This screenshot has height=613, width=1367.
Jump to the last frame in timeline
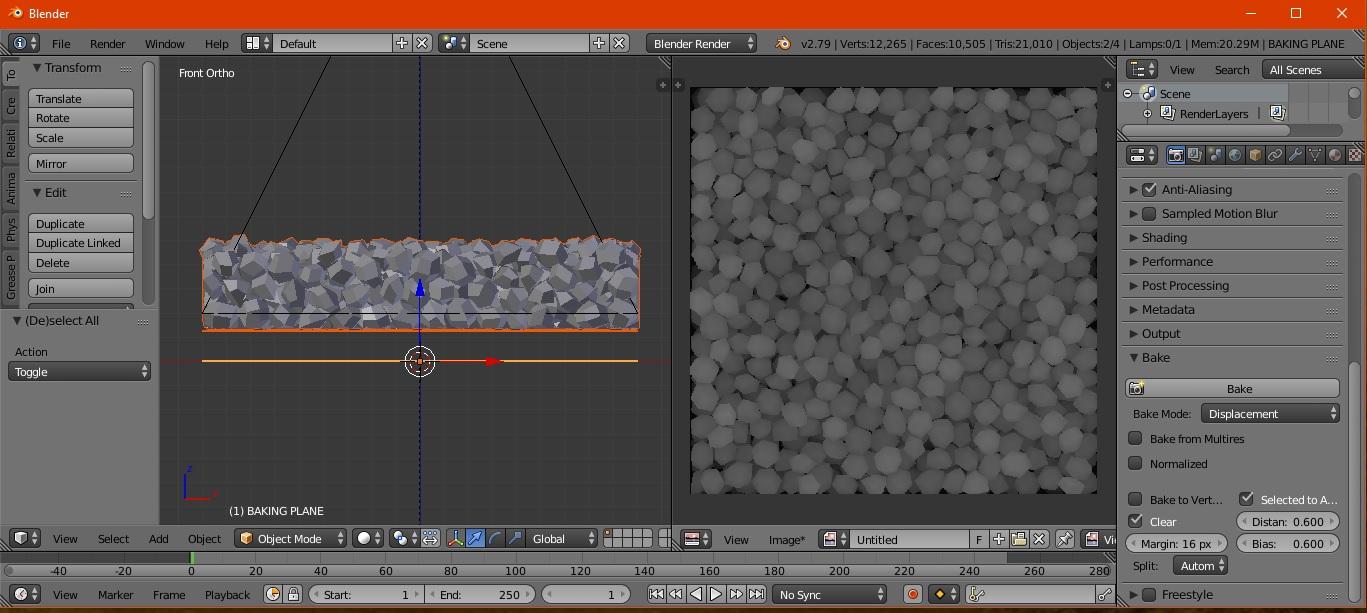(757, 594)
